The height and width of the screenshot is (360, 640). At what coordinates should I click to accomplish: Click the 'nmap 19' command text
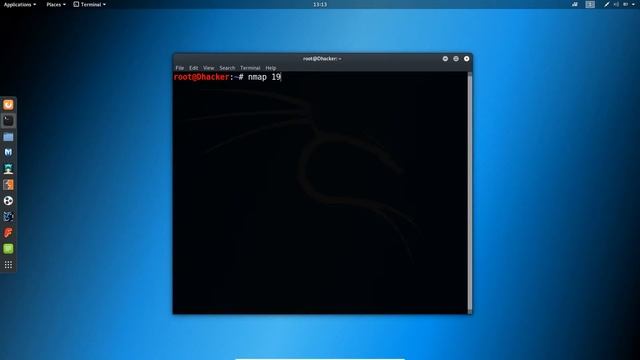pos(264,77)
